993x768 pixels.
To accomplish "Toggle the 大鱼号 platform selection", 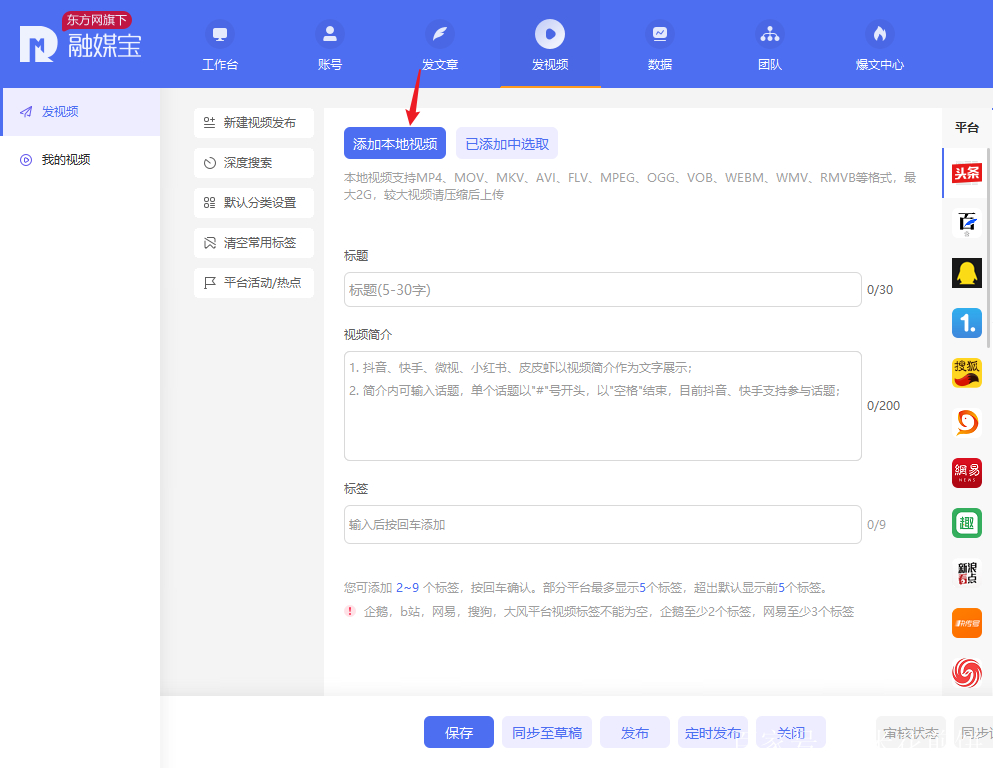I will [966, 422].
